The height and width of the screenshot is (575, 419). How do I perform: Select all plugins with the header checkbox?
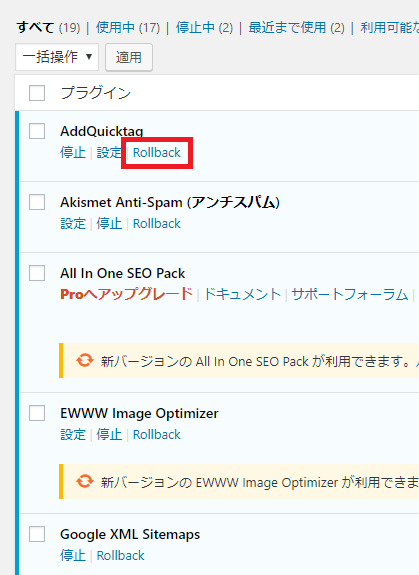click(x=37, y=93)
